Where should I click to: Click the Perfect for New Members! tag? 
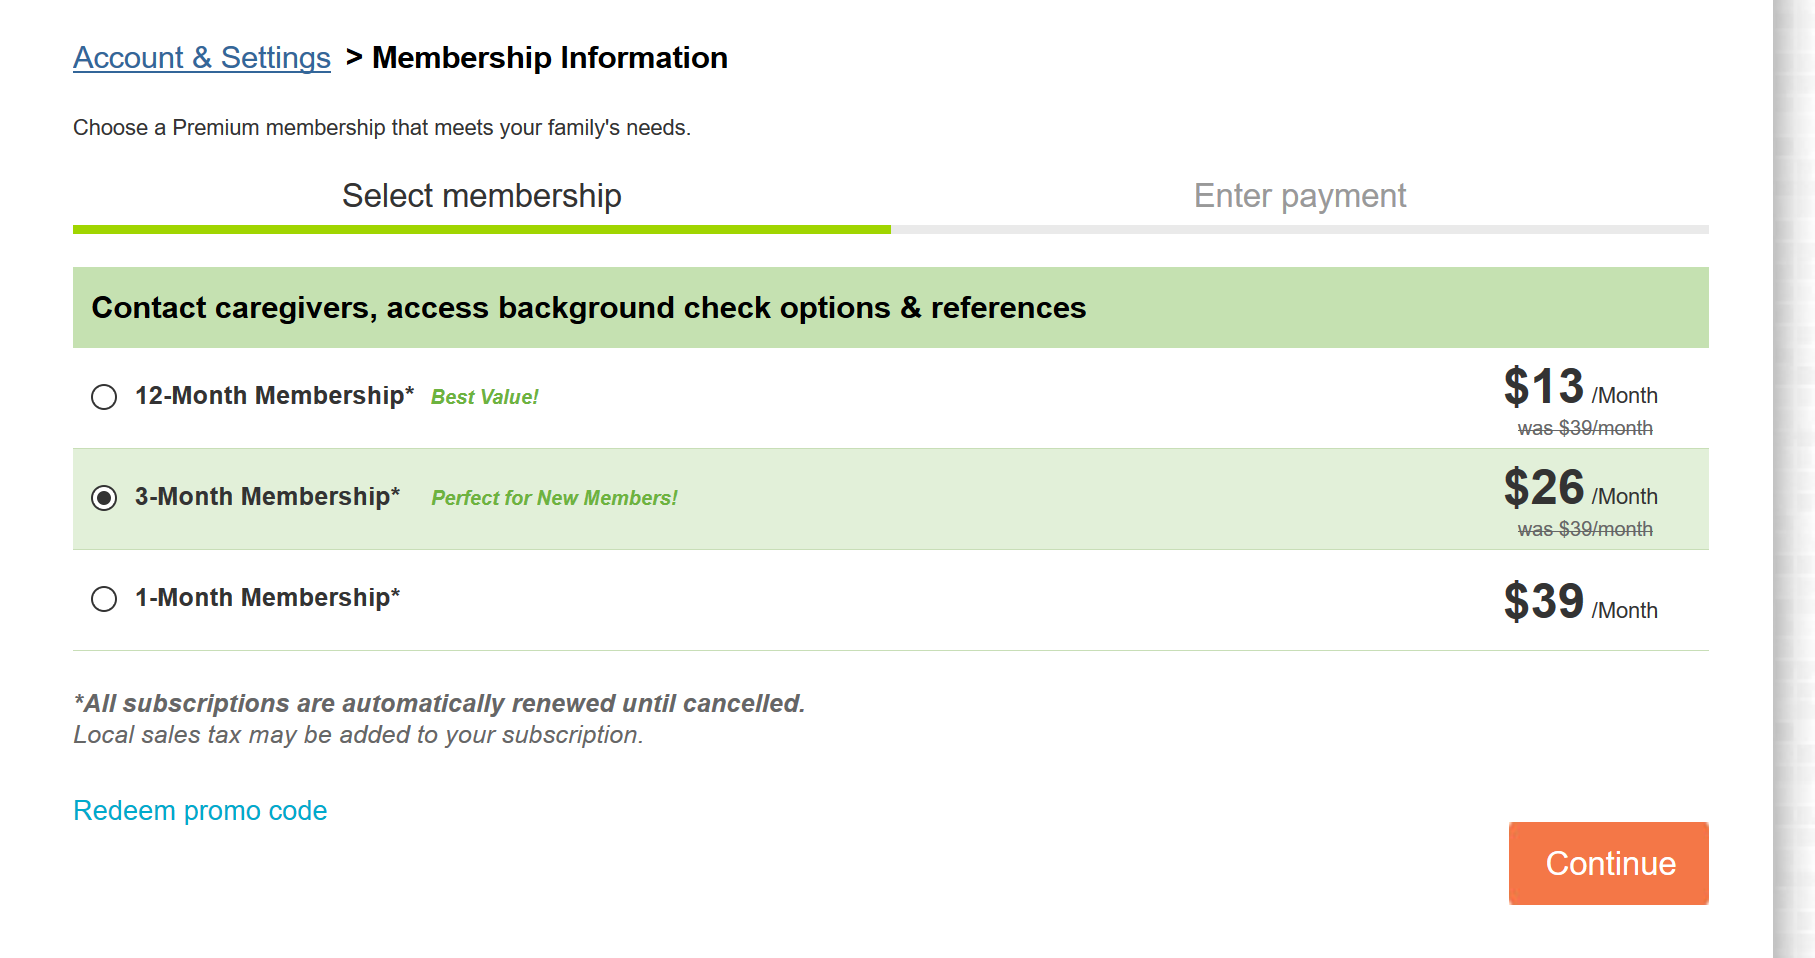[554, 498]
